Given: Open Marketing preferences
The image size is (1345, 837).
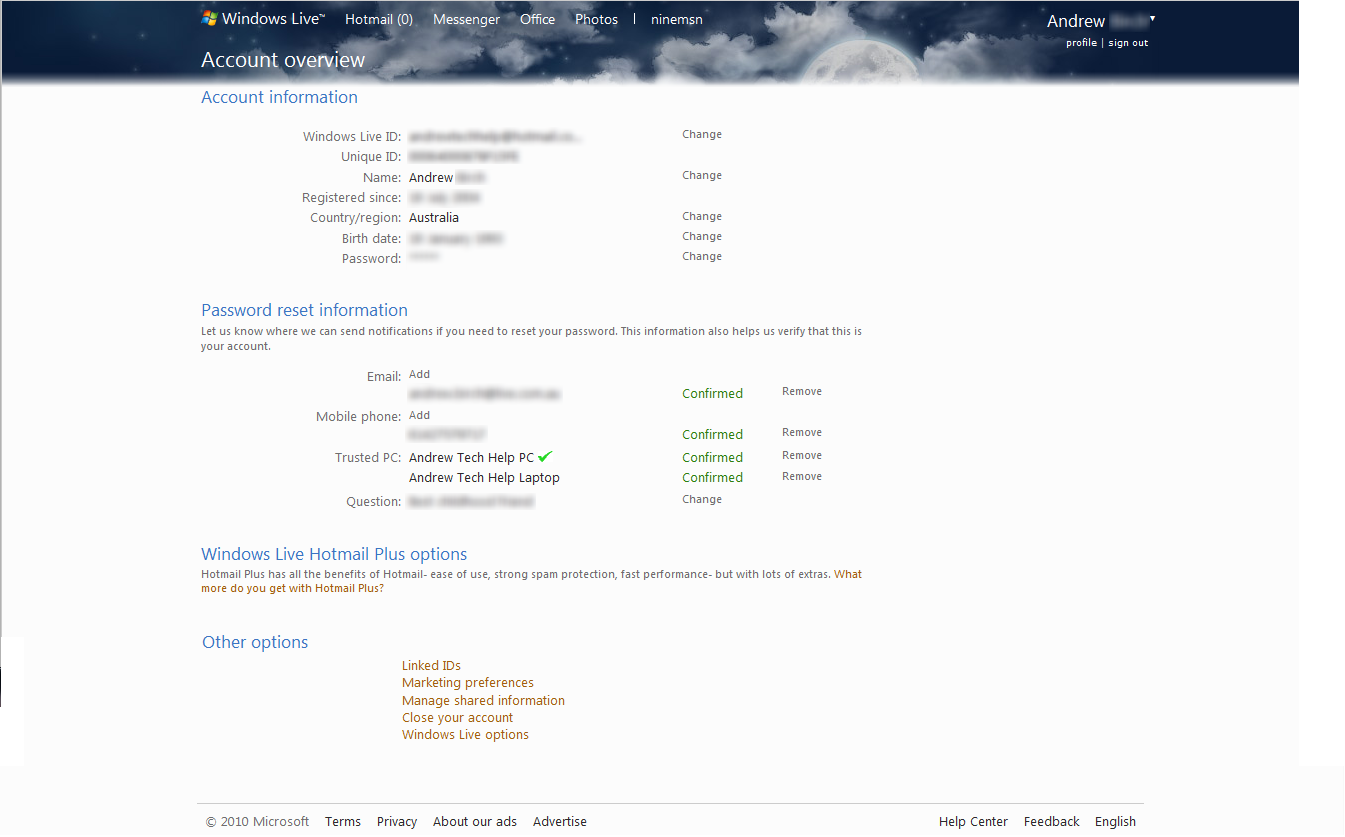Looking at the screenshot, I should pyautogui.click(x=468, y=682).
